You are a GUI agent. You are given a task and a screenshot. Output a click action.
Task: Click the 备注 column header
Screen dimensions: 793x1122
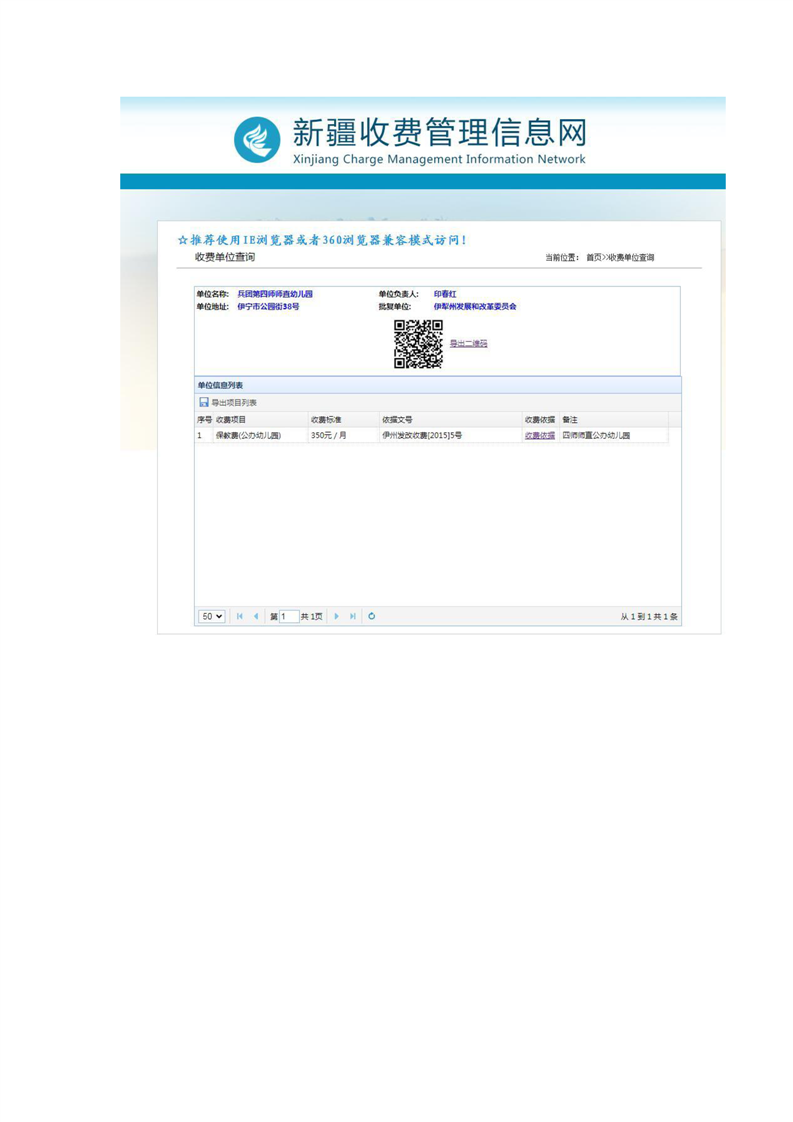(613, 419)
